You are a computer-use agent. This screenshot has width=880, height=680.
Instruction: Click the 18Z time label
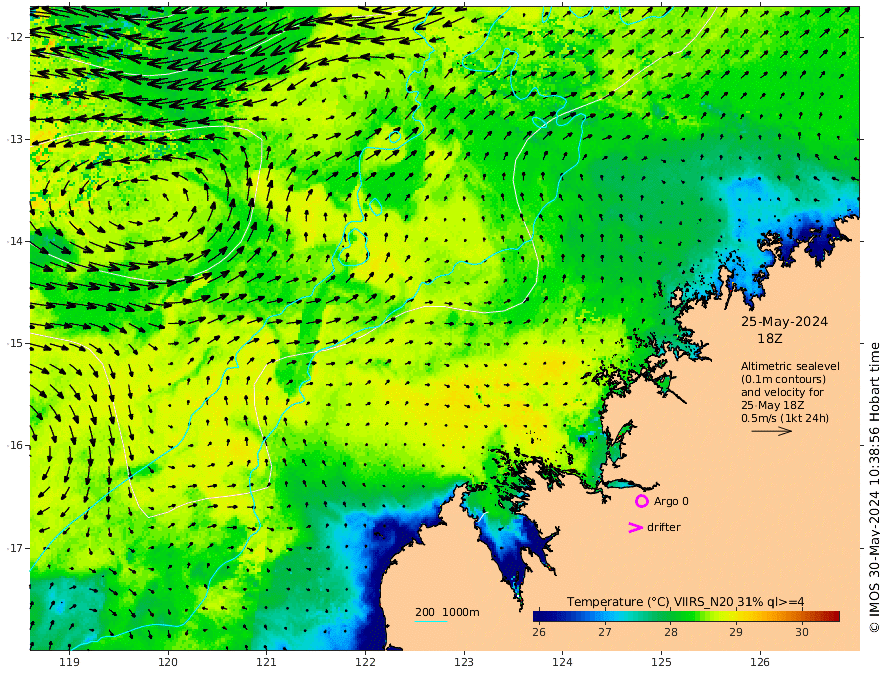tap(769, 339)
